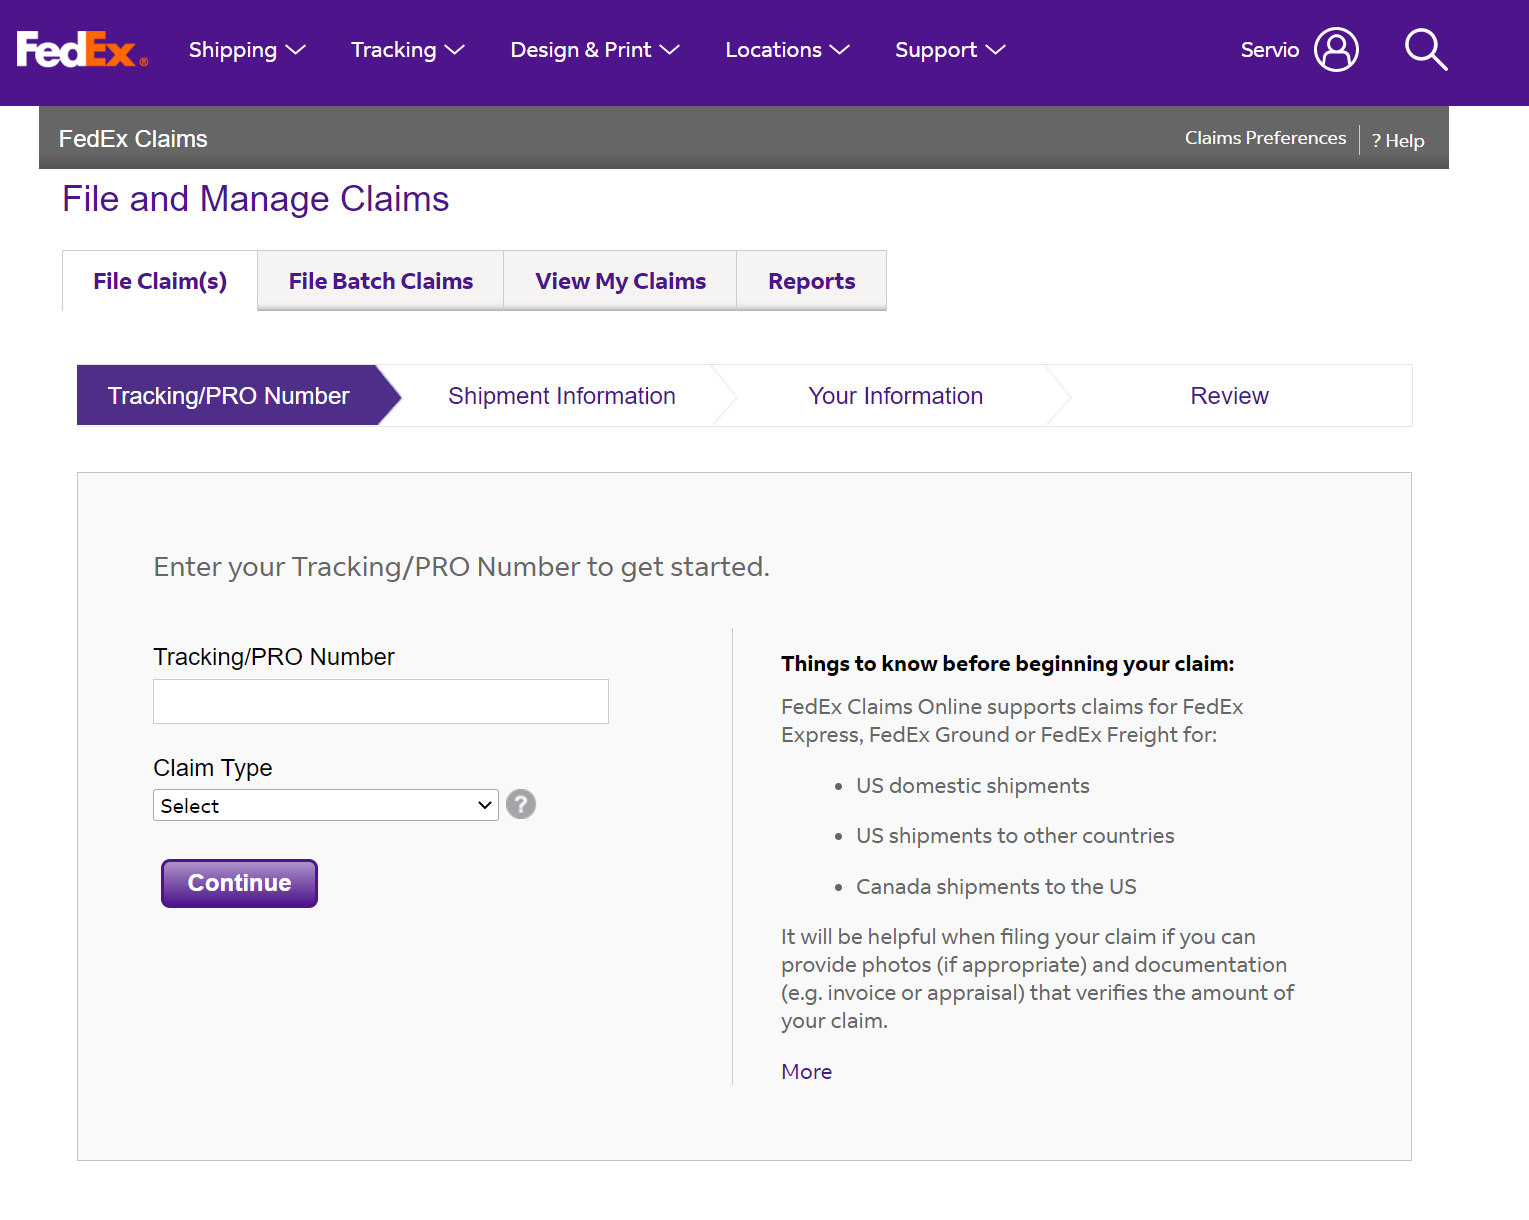Click the Continue button
This screenshot has width=1529, height=1220.
point(239,883)
